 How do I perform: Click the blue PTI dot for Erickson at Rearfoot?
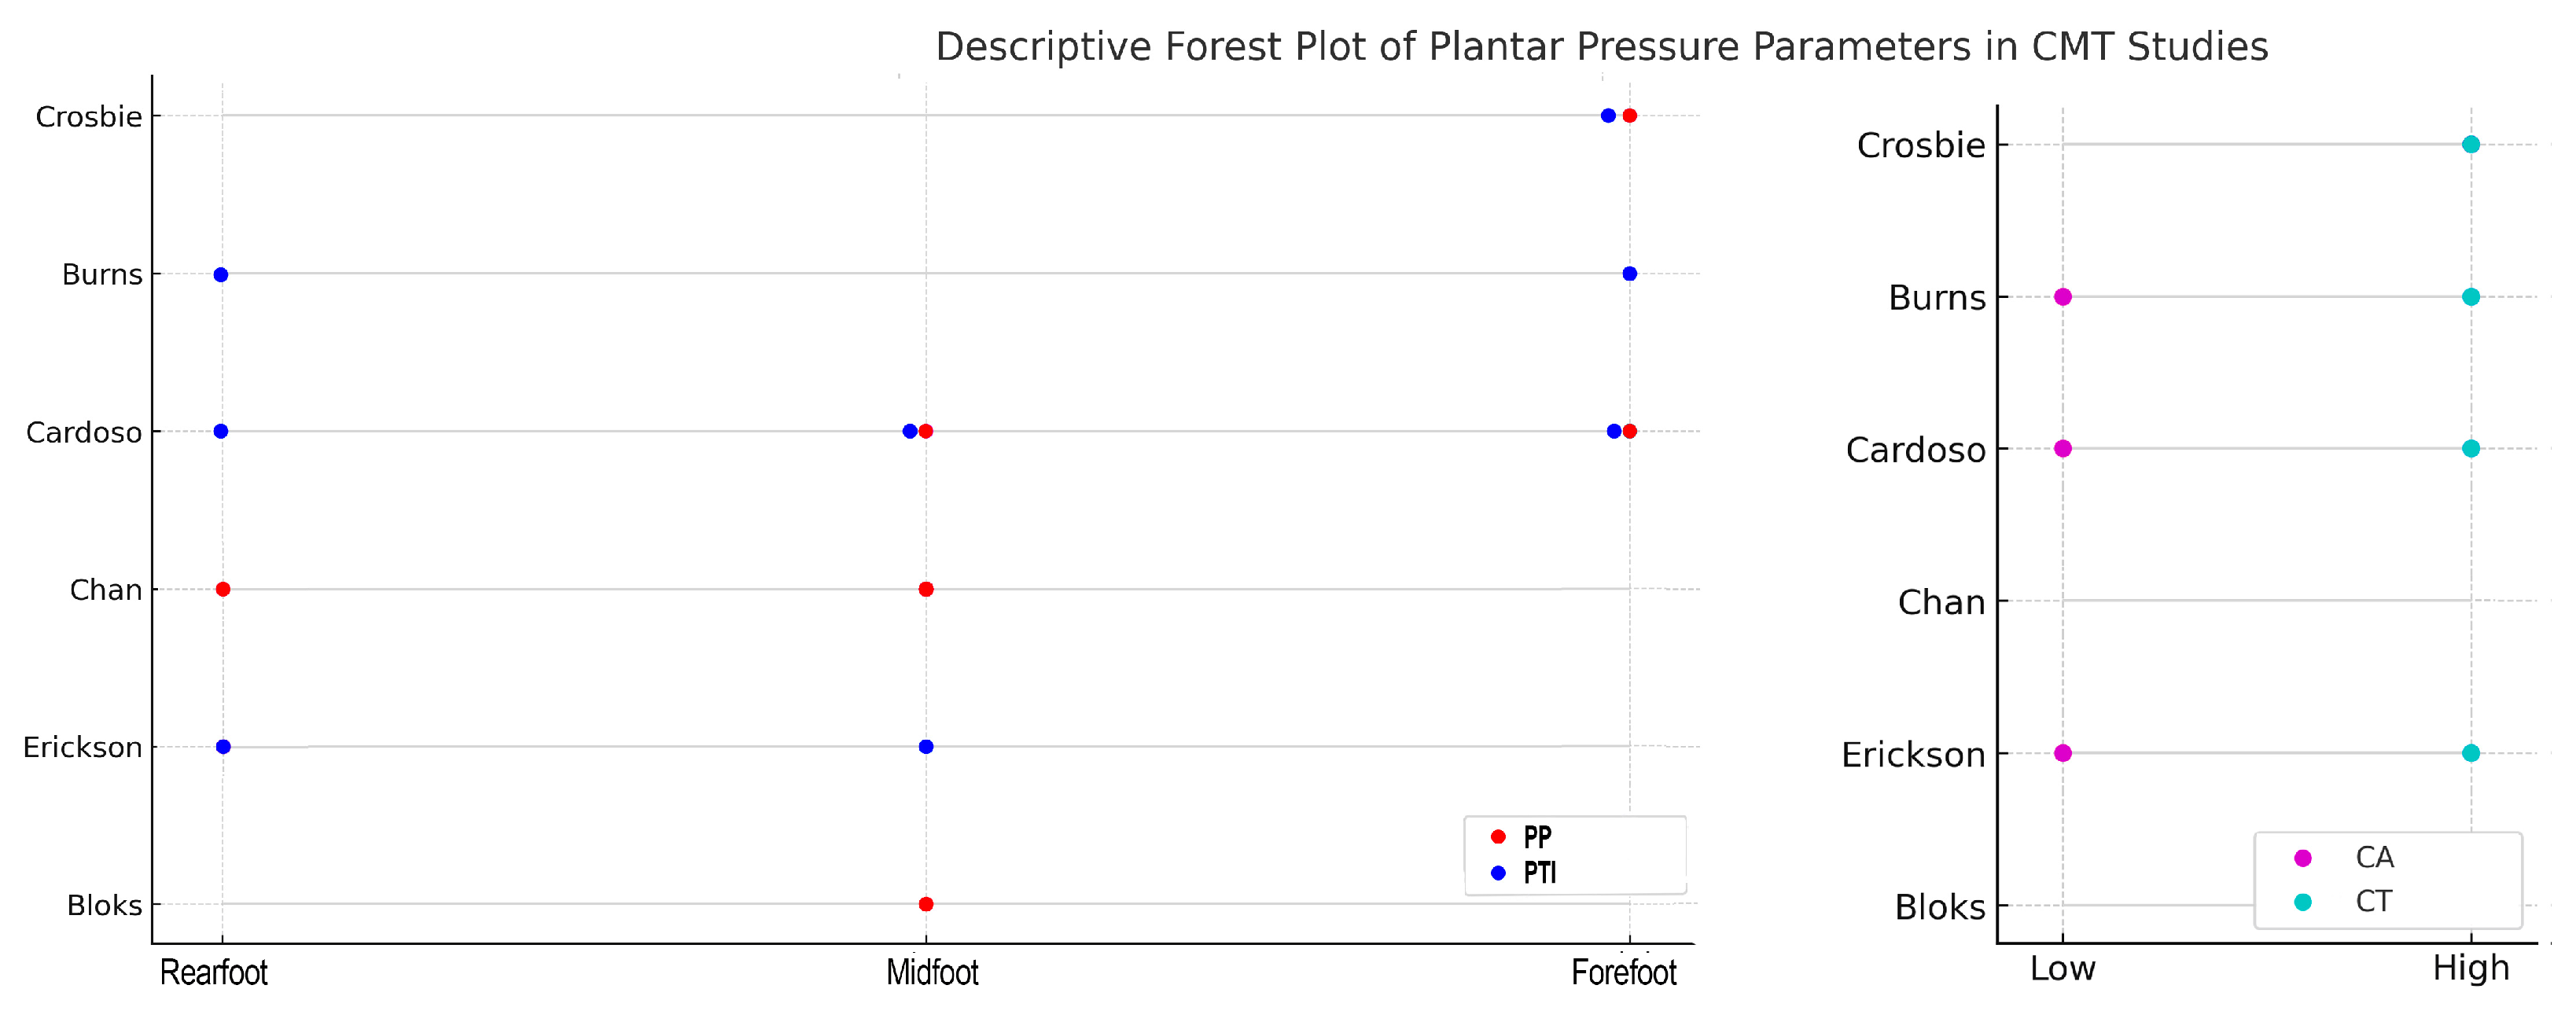pyautogui.click(x=223, y=747)
